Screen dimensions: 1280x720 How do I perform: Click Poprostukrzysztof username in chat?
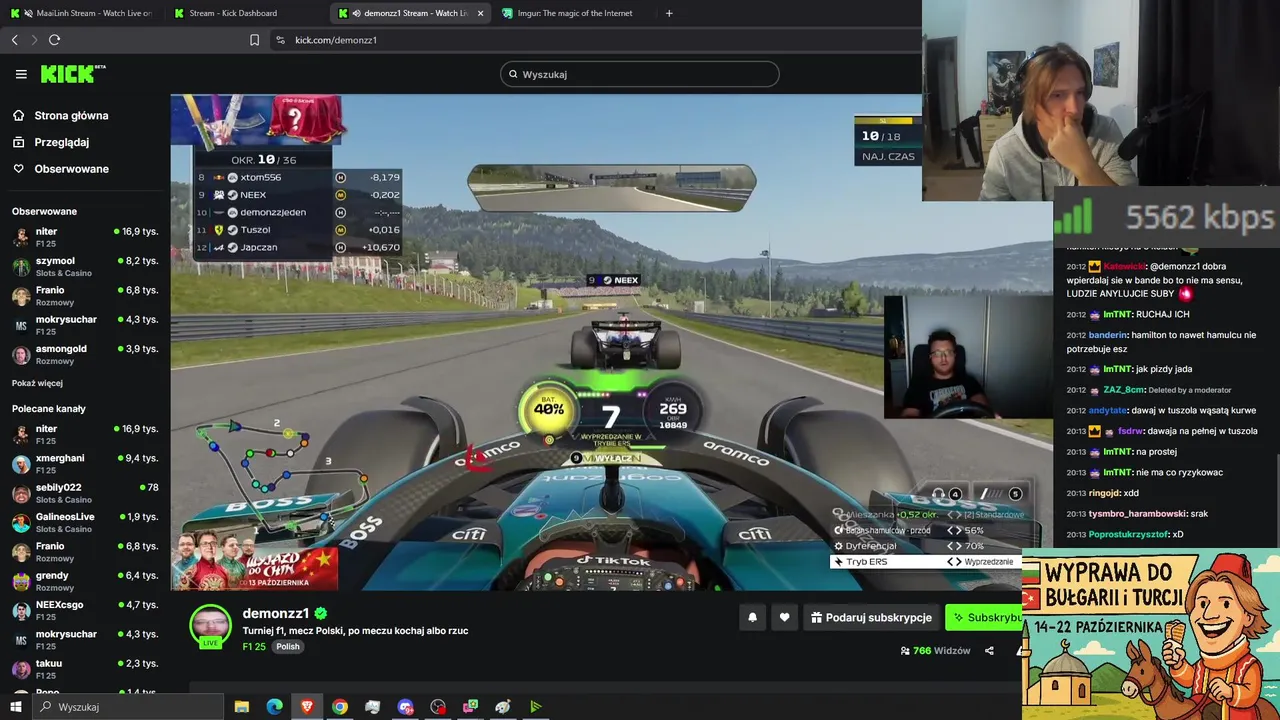1129,535
